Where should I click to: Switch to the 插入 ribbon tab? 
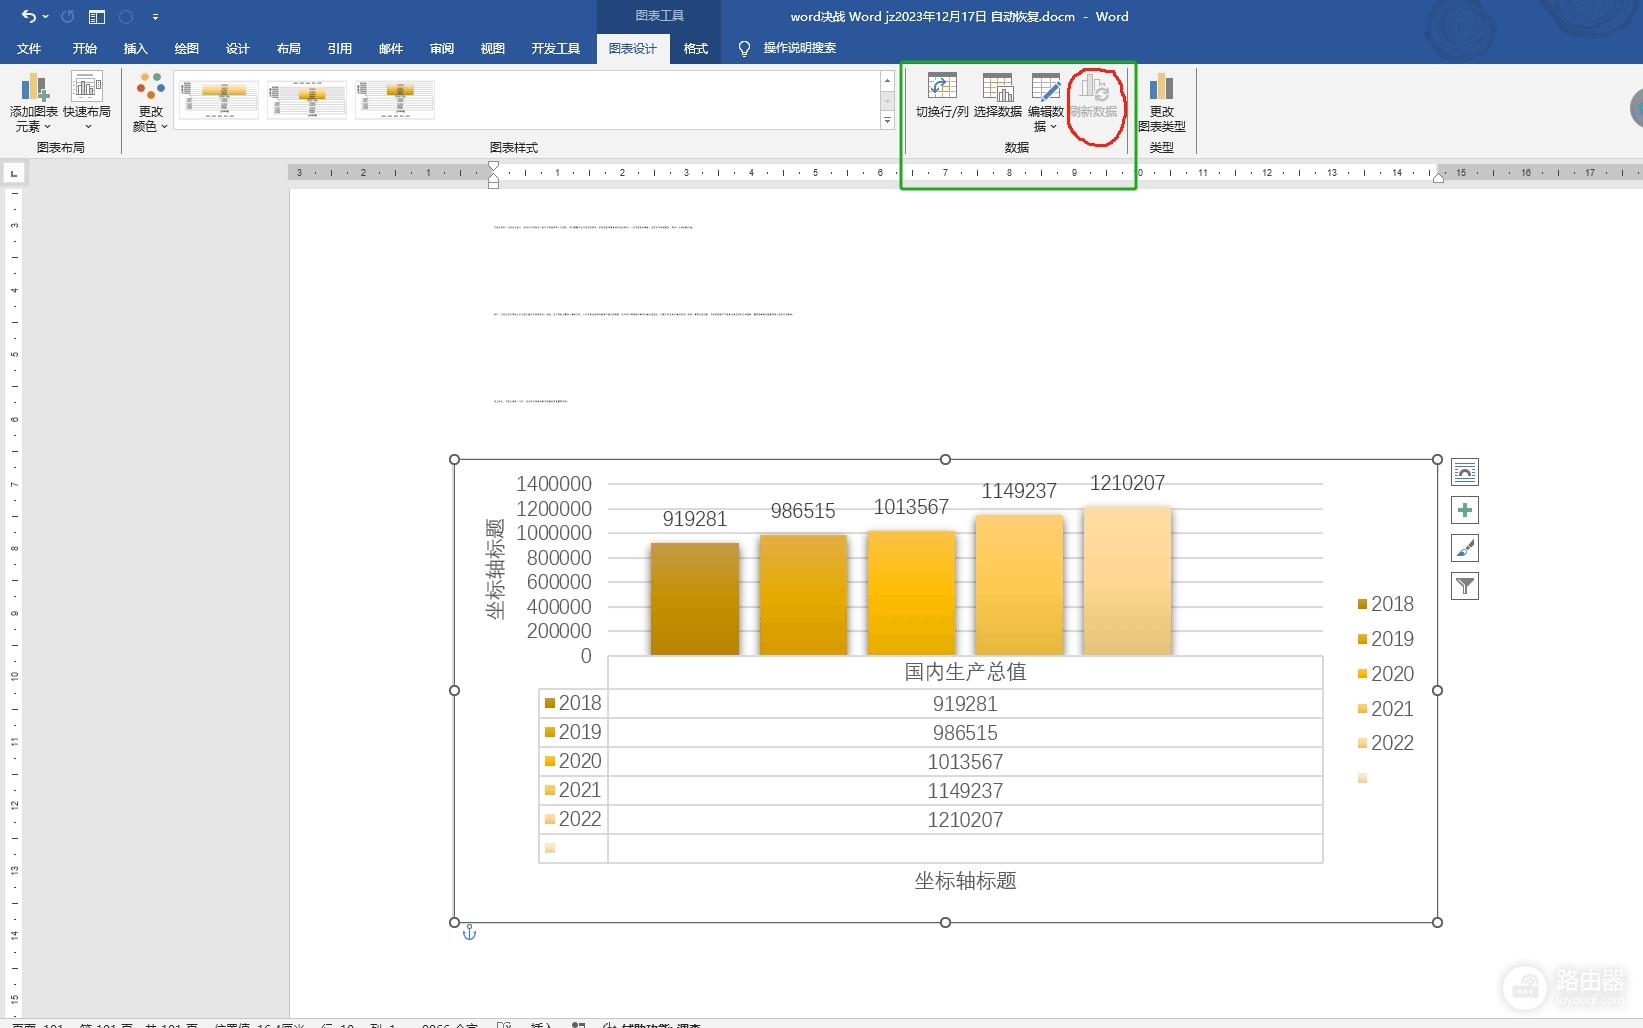tap(135, 48)
